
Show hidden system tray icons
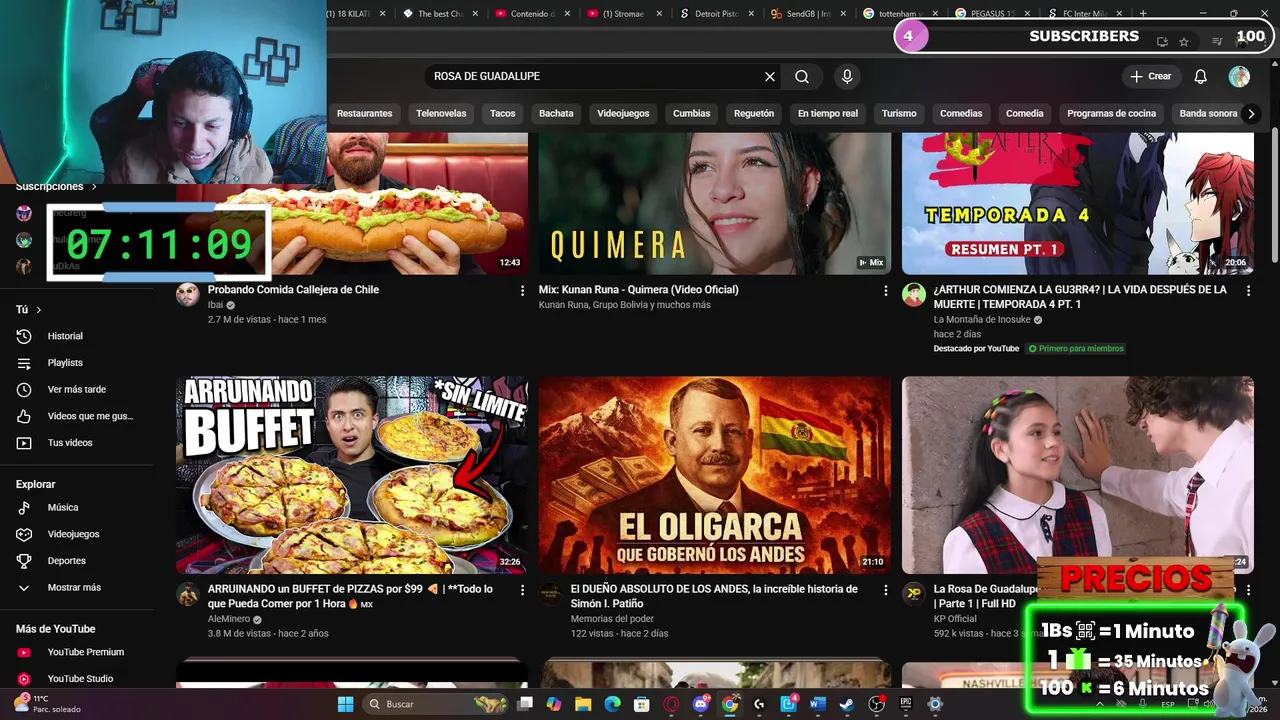[1099, 704]
